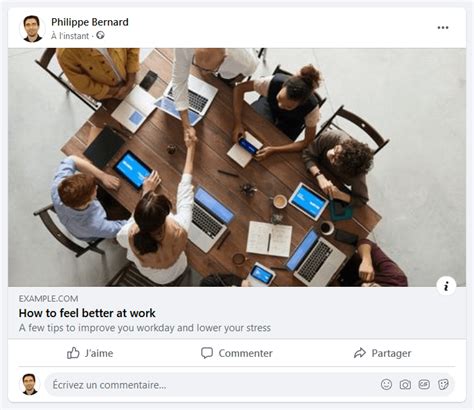Focus the "Écrivez un commentaire" field

[x=213, y=385]
